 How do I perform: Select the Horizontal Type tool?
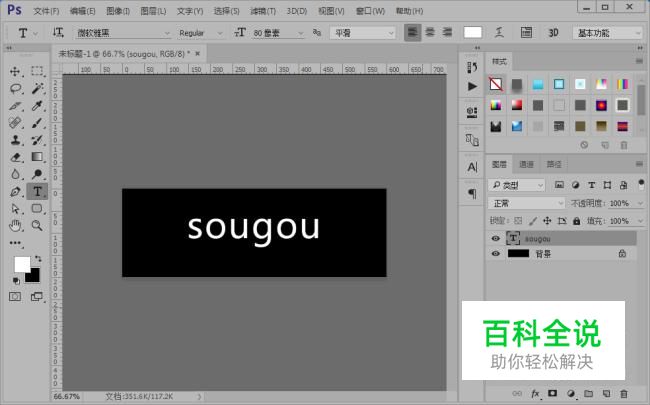pos(37,192)
